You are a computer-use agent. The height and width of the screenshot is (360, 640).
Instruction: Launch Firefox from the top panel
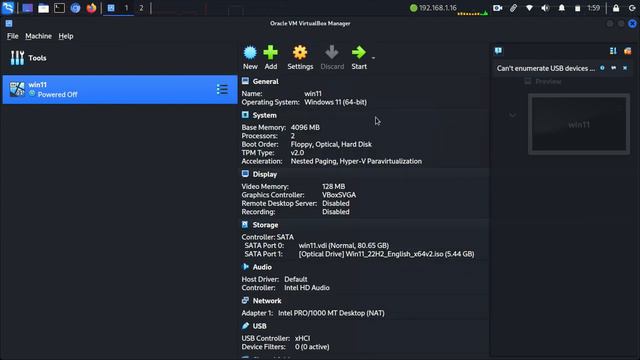pos(91,8)
